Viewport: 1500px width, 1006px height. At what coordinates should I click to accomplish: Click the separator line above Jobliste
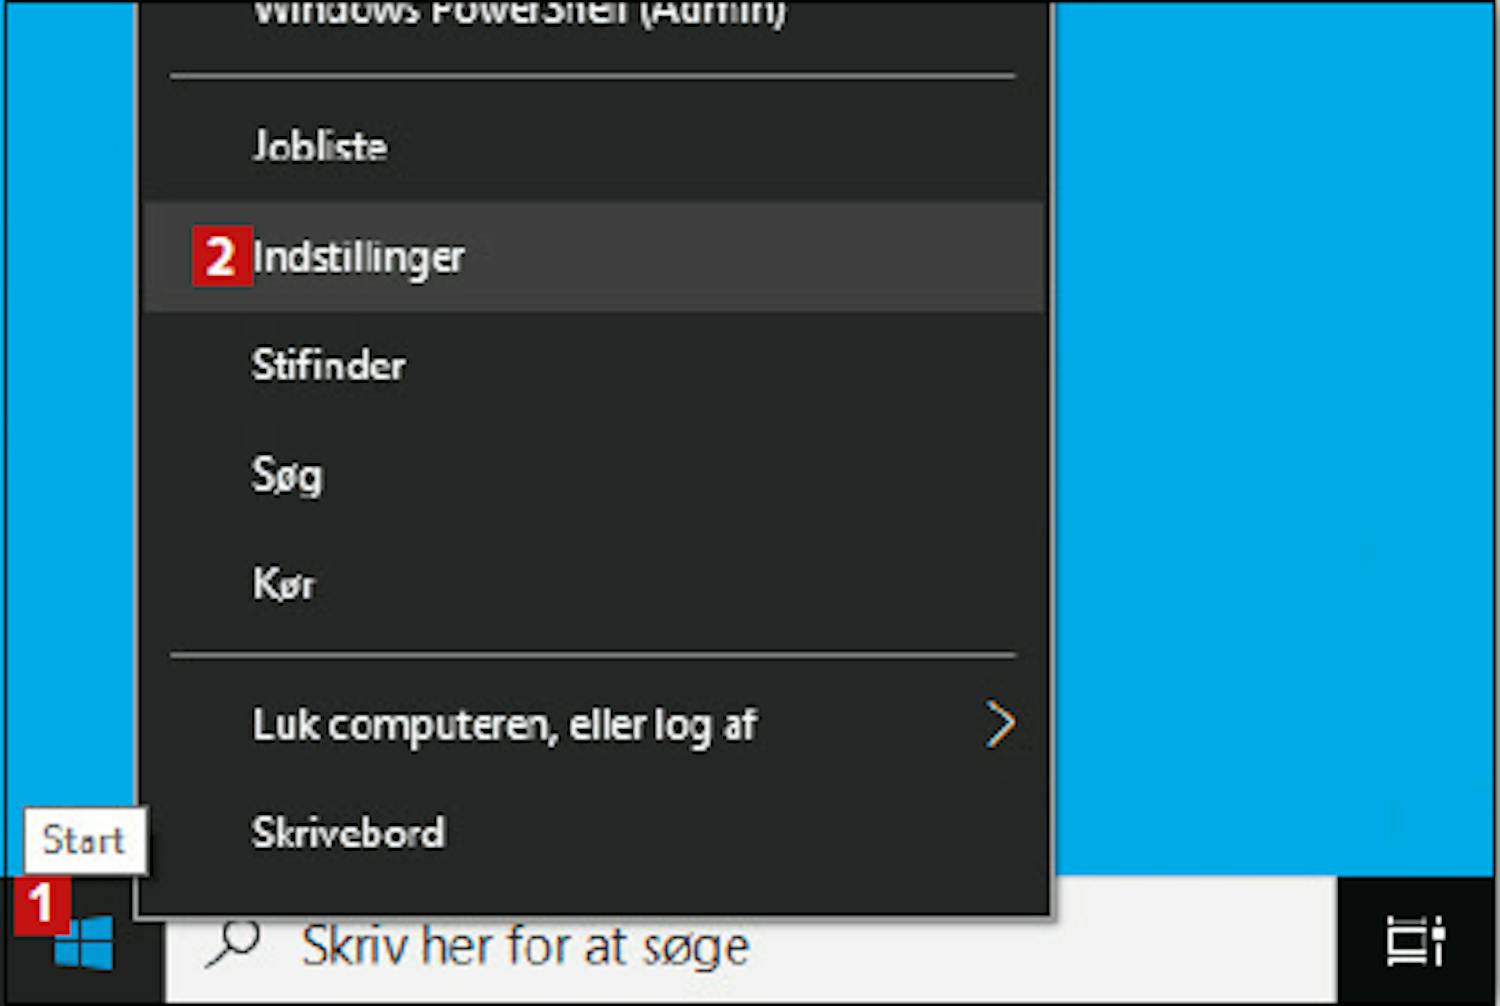pyautogui.click(x=593, y=75)
